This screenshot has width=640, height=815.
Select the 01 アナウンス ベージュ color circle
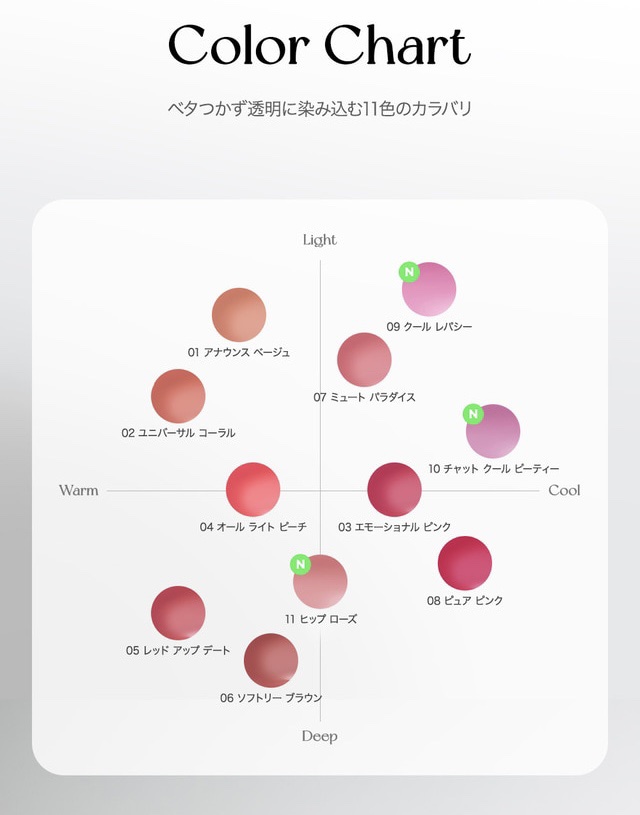pyautogui.click(x=239, y=315)
